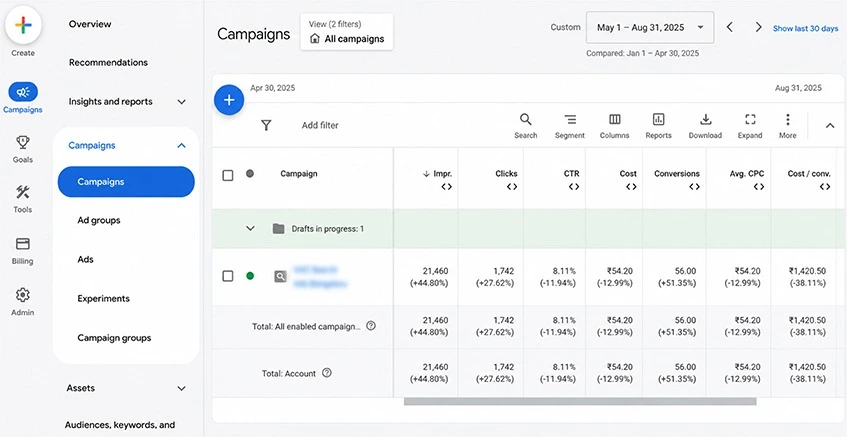This screenshot has height=437, width=847.
Task: Open the Columns settings icon
Action: tap(615, 126)
